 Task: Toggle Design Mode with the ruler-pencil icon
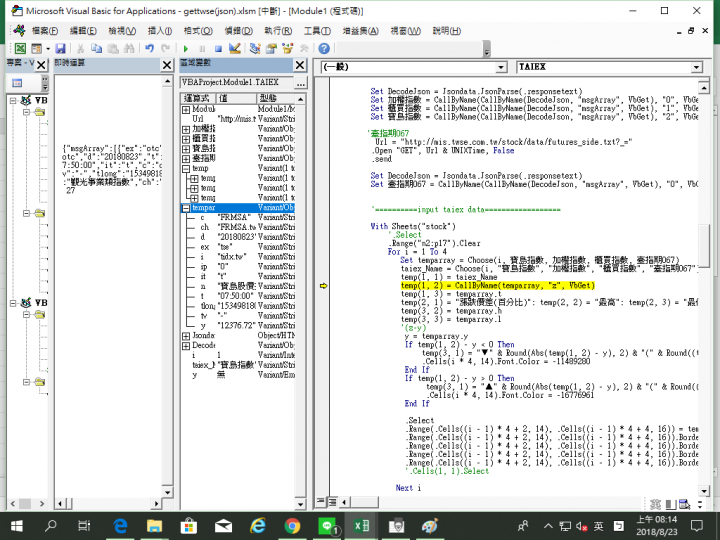coord(235,48)
